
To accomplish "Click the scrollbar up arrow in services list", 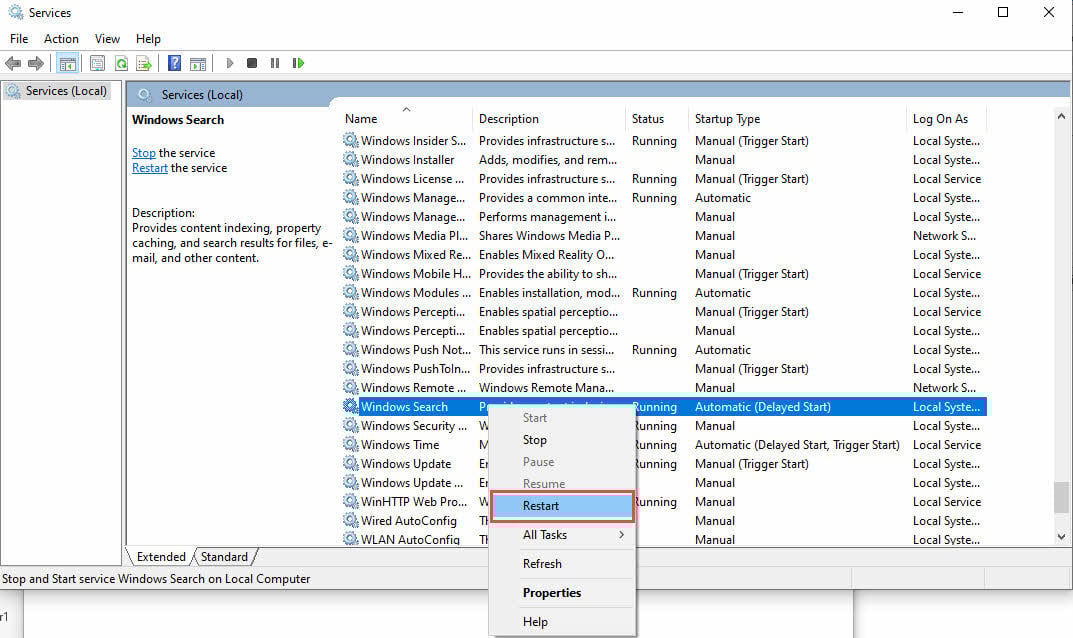I will click(1061, 116).
